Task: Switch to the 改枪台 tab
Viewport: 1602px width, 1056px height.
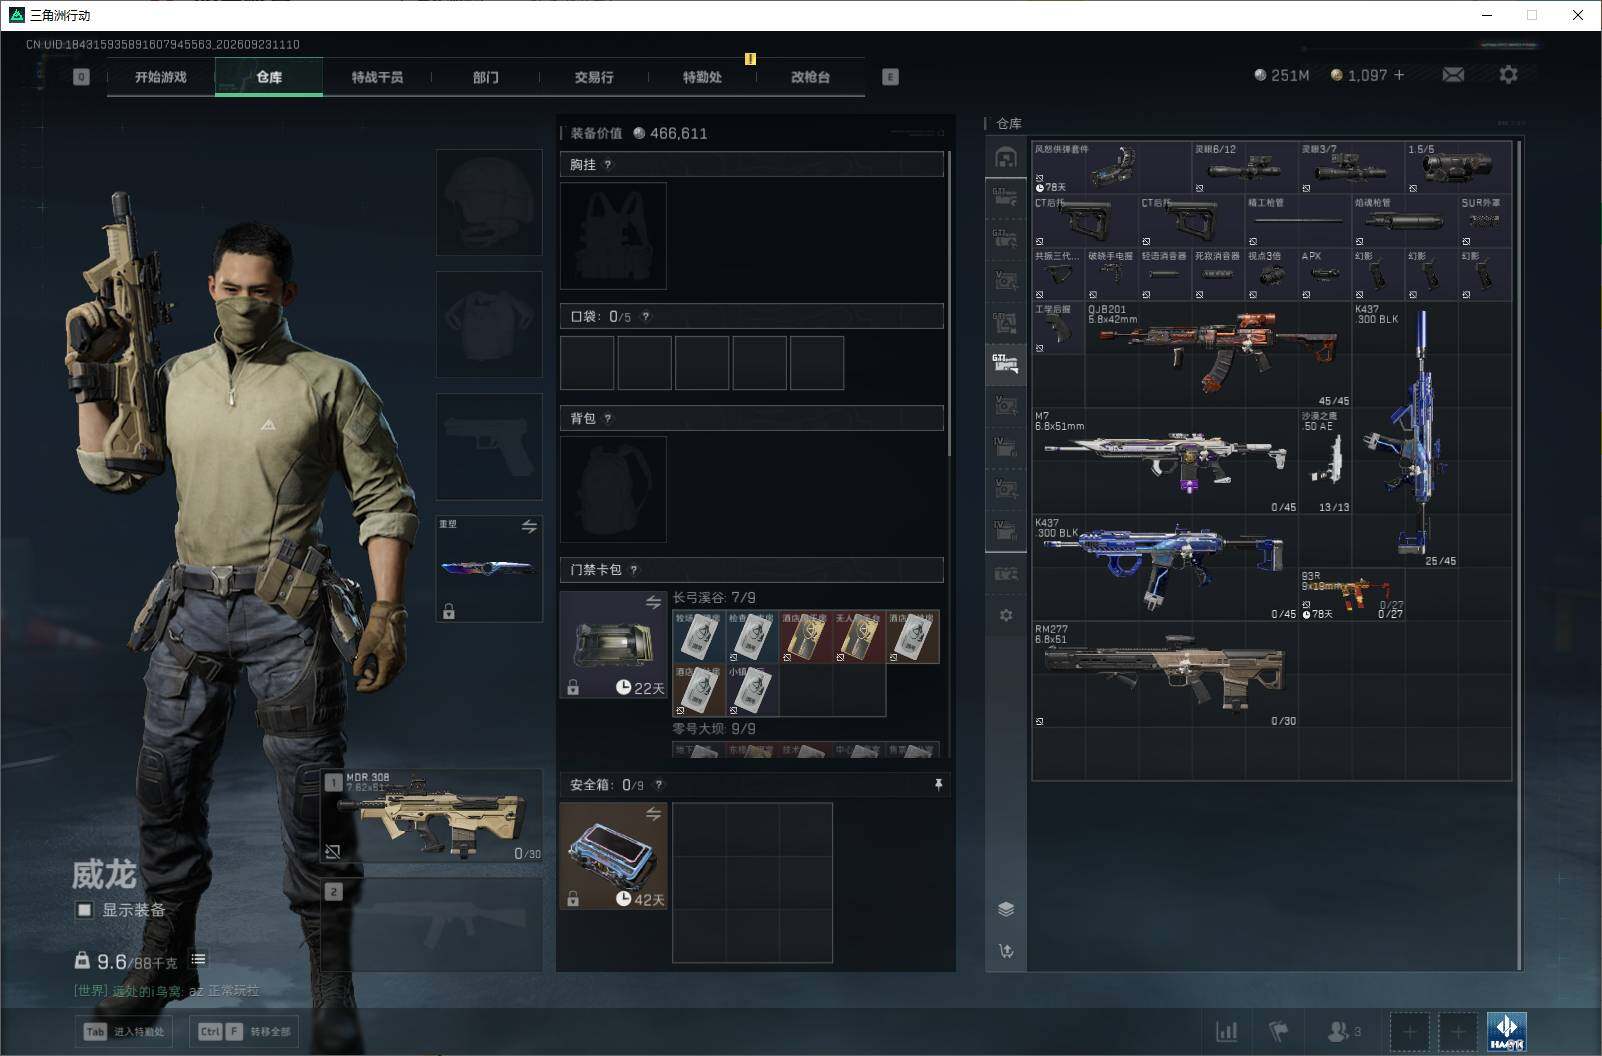Action: (810, 77)
